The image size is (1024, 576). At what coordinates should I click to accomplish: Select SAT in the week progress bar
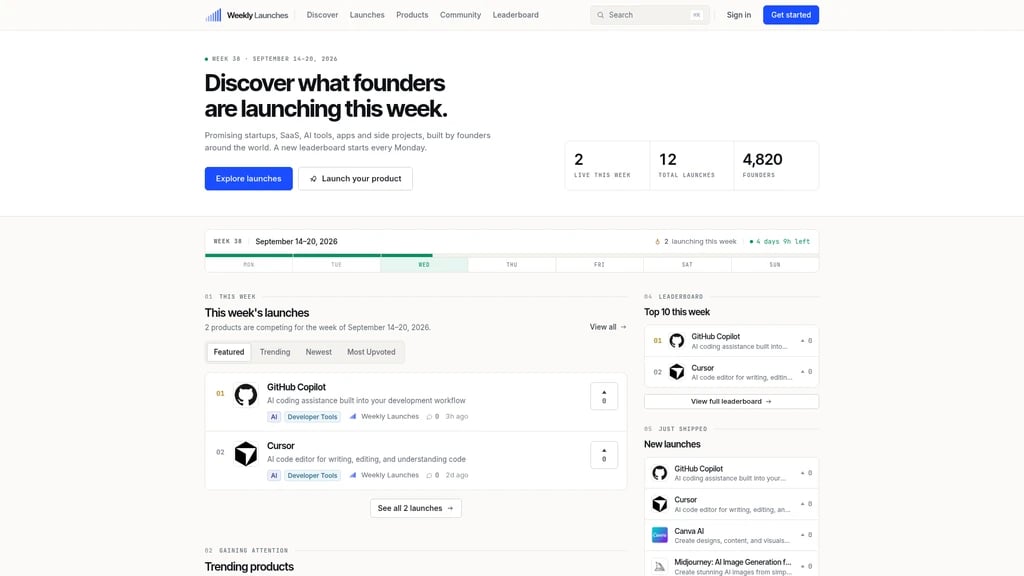tap(687, 264)
